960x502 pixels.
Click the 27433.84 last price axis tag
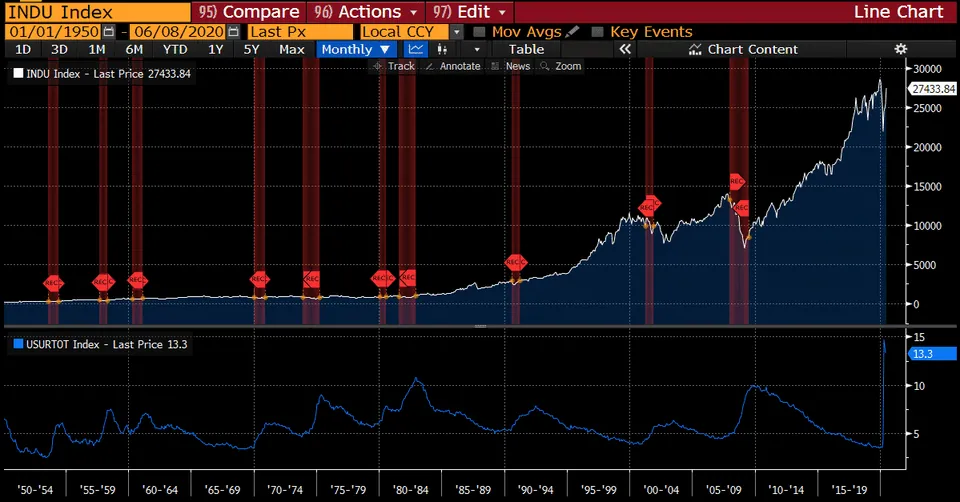[x=933, y=89]
